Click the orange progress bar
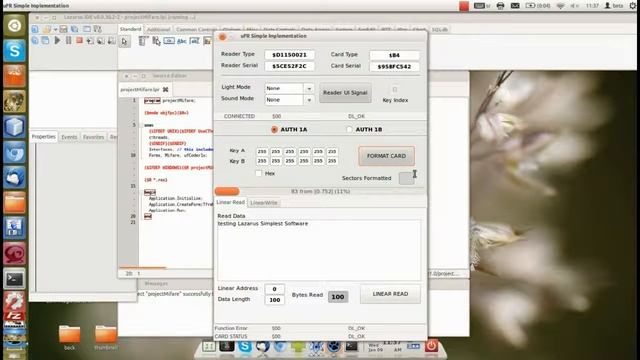The width and height of the screenshot is (640, 360). (227, 191)
